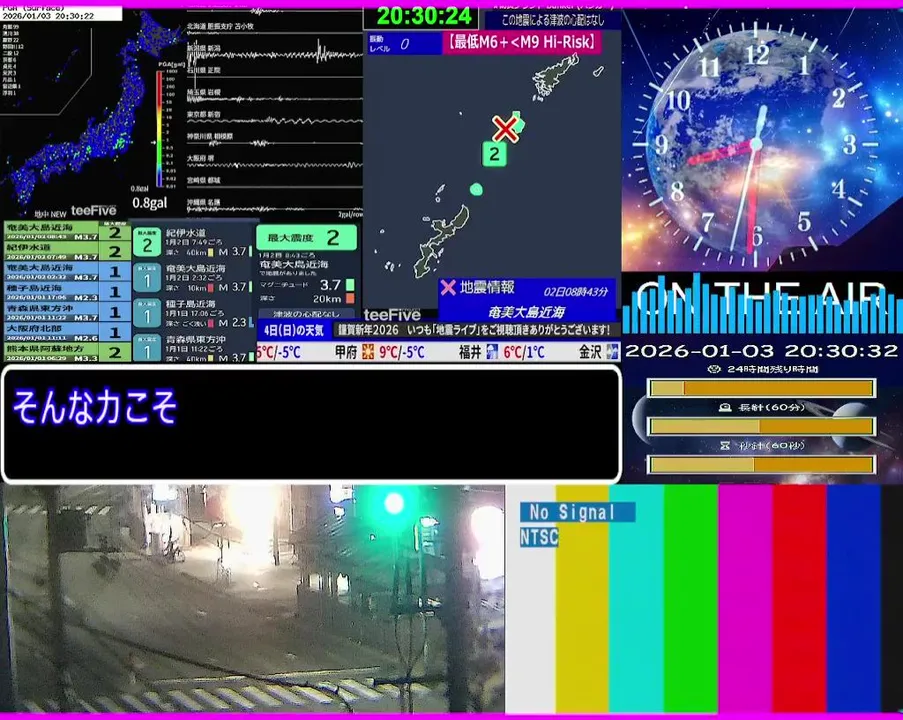Click the 福井 6°C/1°C forecast

point(501,352)
